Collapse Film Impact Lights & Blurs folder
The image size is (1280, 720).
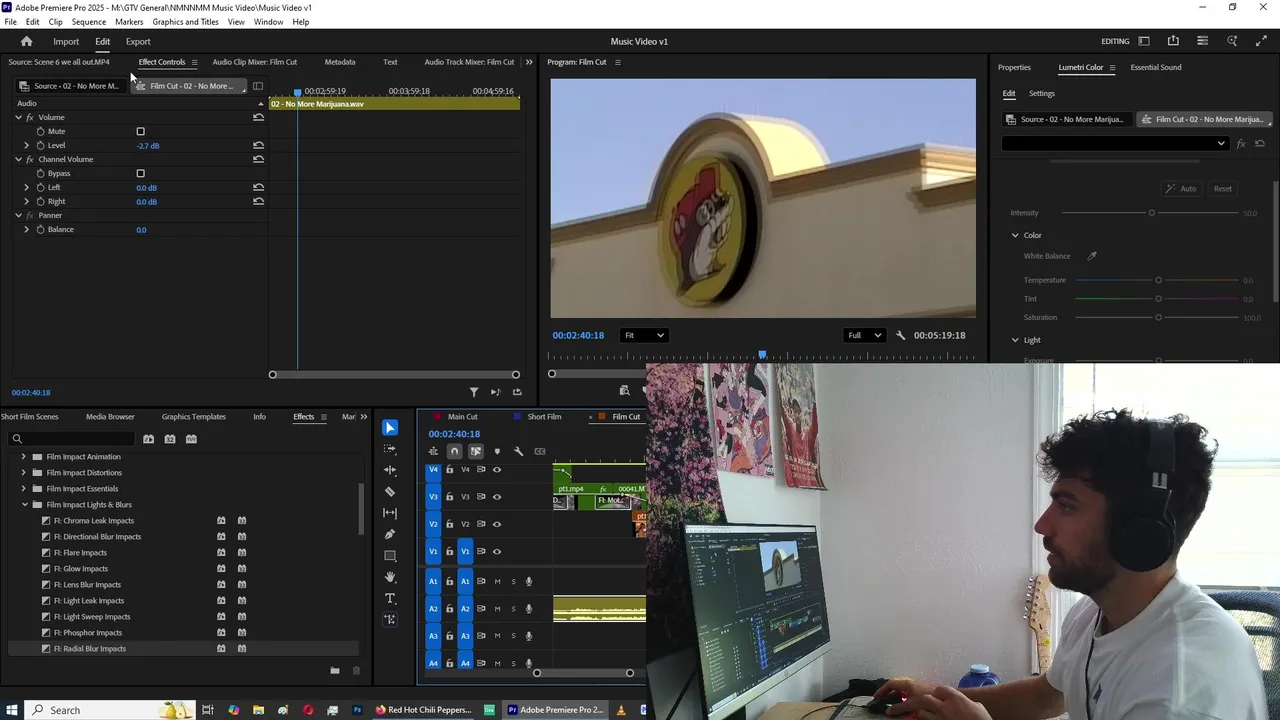point(24,505)
